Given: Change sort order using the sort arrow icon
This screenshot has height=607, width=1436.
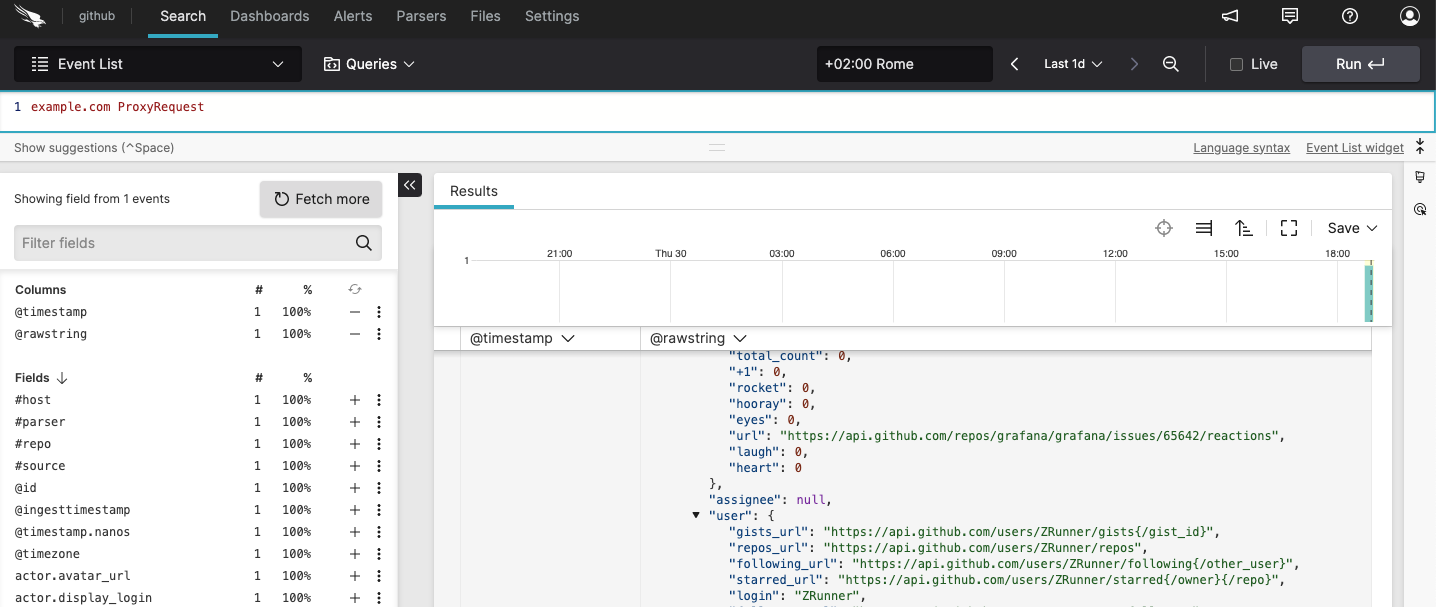Looking at the screenshot, I should pyautogui.click(x=1243, y=227).
